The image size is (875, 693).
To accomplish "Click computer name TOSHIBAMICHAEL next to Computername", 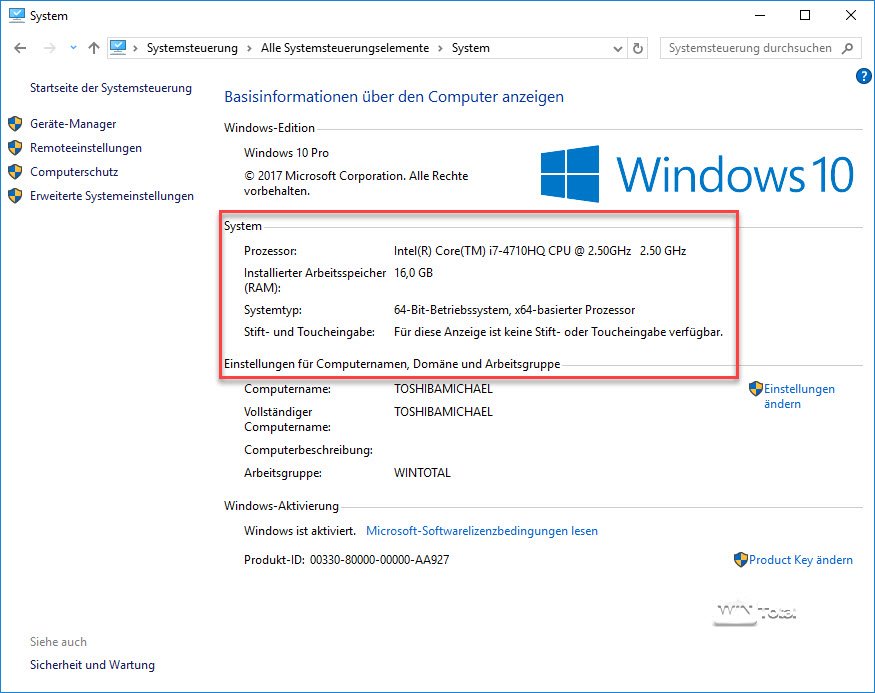I will click(443, 389).
